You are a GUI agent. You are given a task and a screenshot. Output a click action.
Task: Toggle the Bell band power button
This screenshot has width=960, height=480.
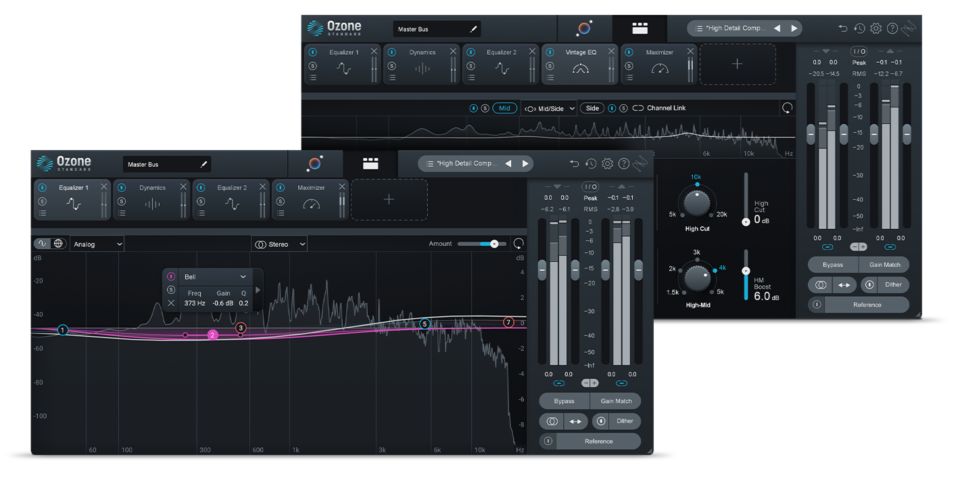(171, 277)
